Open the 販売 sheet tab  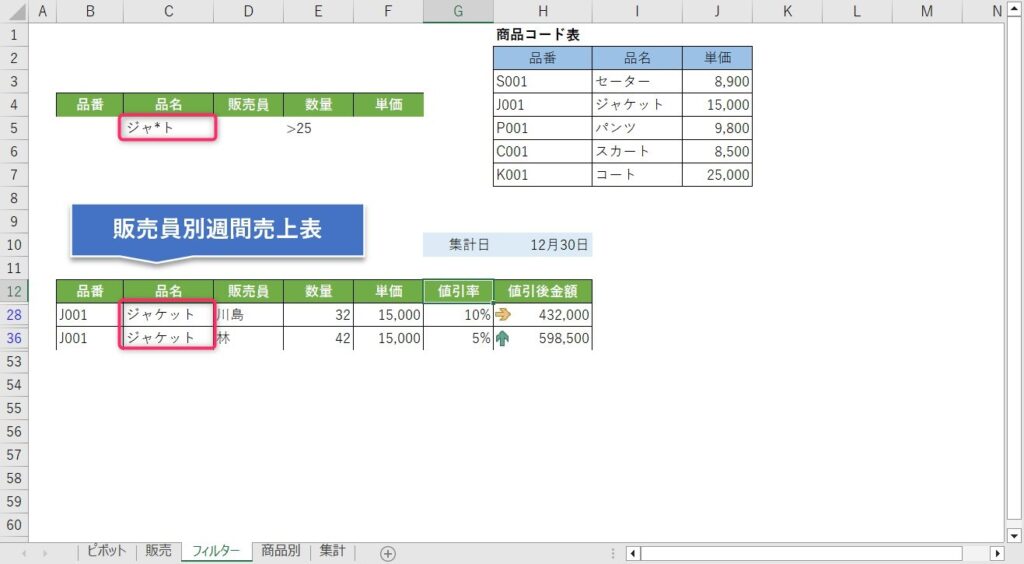158,551
